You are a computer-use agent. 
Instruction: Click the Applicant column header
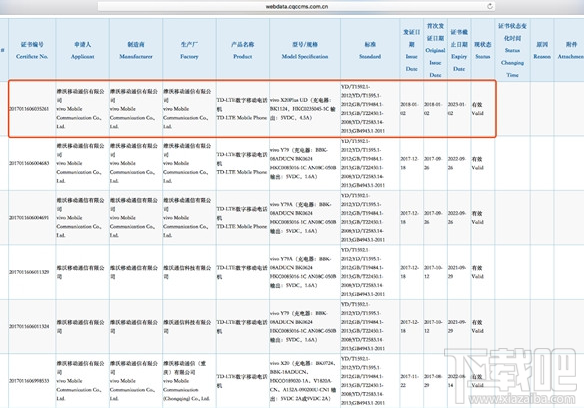(x=83, y=50)
